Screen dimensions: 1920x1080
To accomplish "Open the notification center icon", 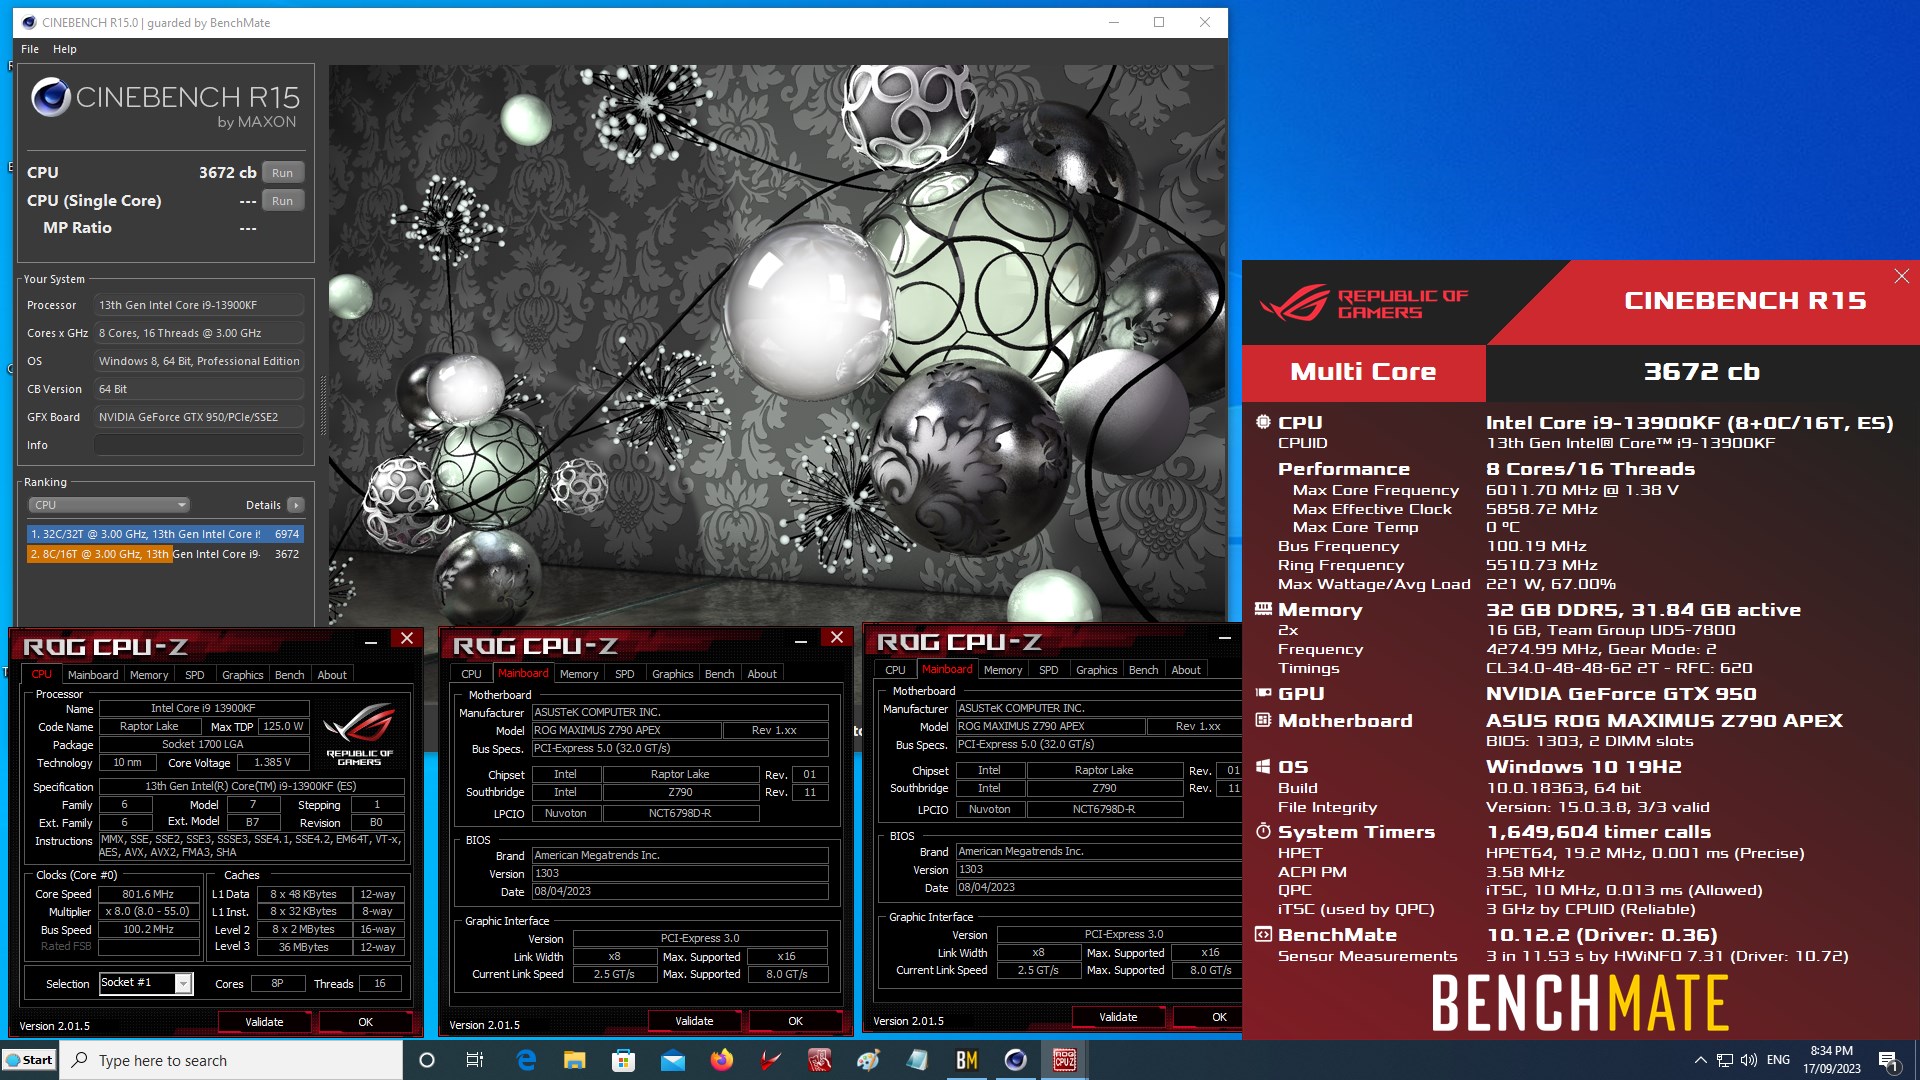I will click(1888, 1060).
